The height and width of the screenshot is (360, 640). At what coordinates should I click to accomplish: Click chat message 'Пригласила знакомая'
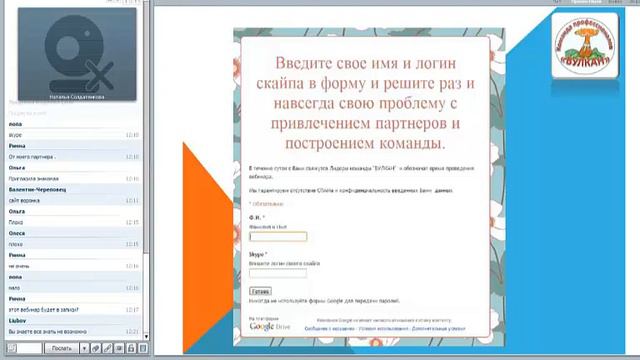33,179
